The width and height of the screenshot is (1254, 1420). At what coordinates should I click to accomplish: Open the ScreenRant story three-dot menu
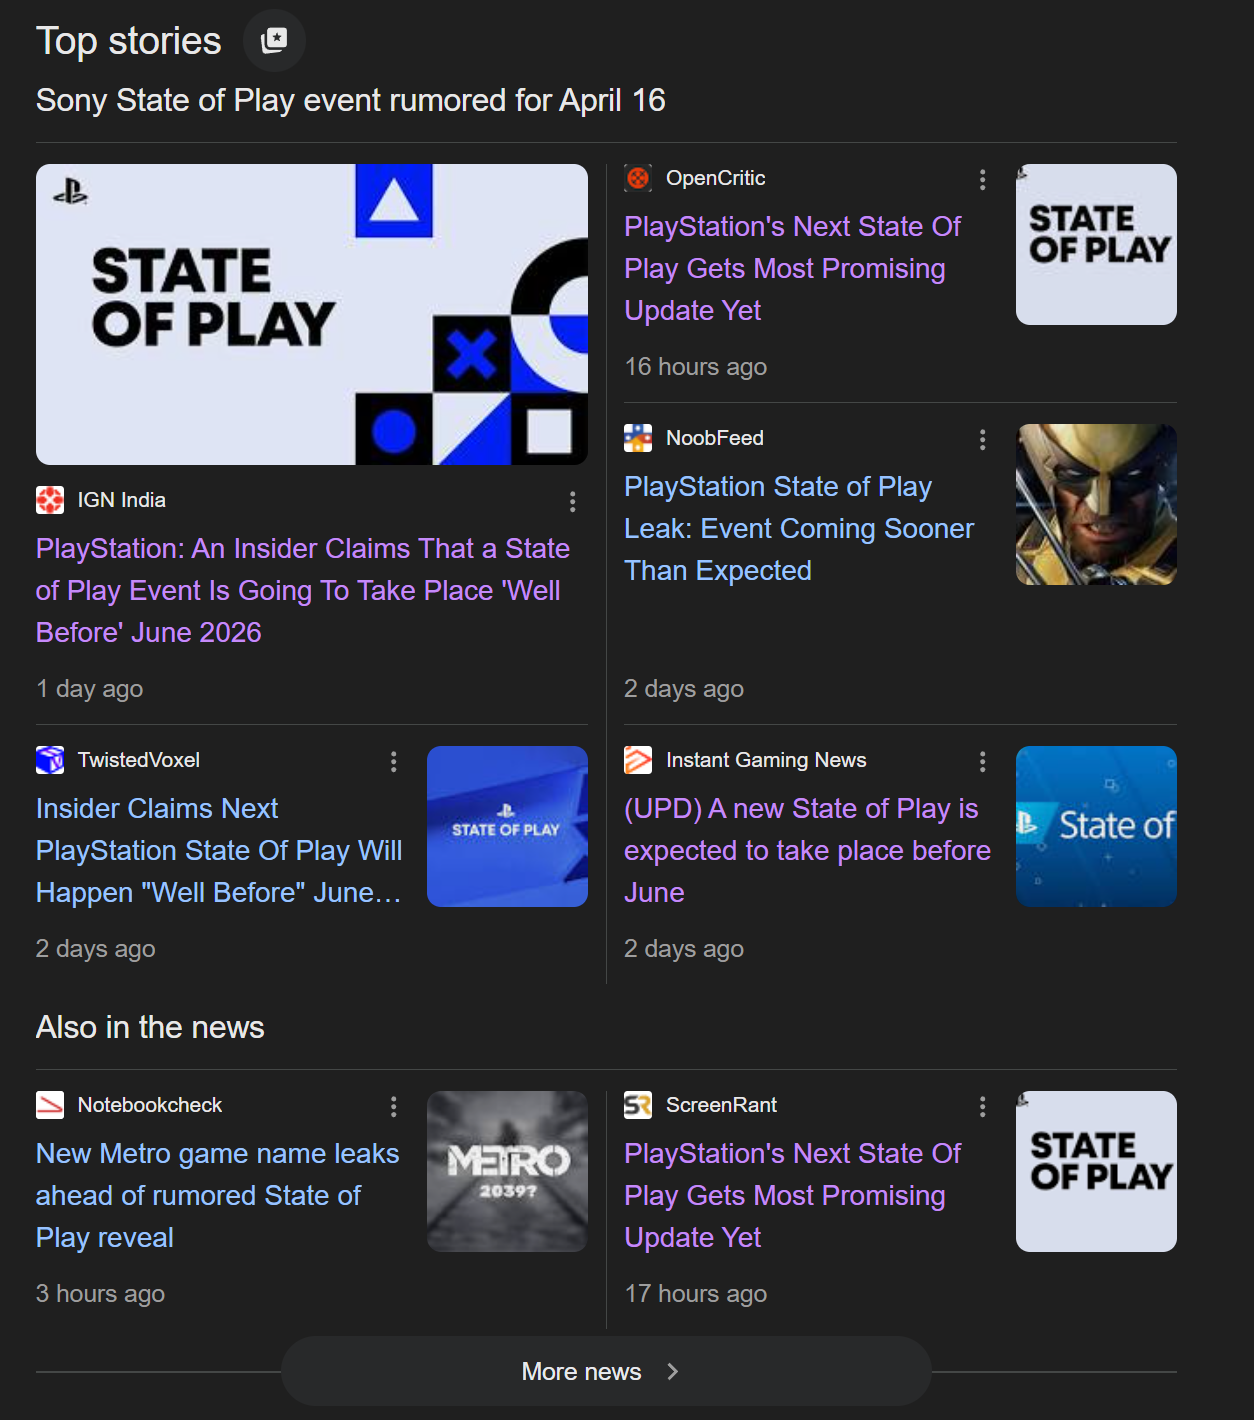(982, 1106)
